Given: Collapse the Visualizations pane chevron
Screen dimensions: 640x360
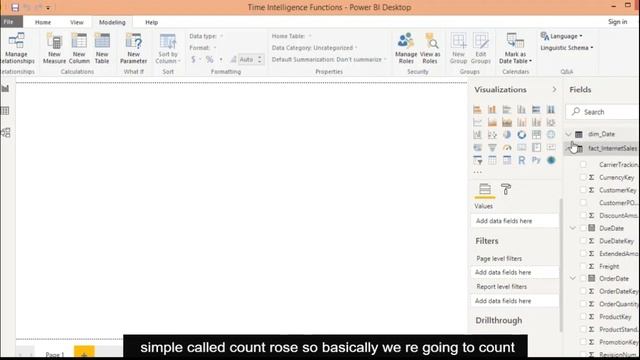Looking at the screenshot, I should 554,89.
